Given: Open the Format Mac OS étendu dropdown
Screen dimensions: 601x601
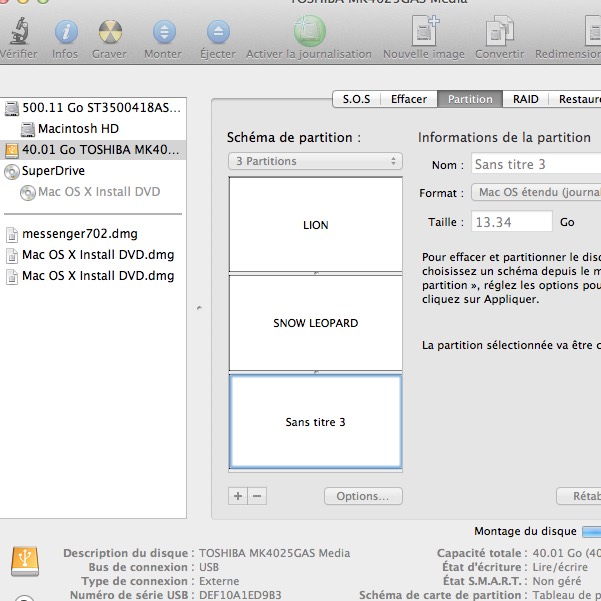Looking at the screenshot, I should pyautogui.click(x=536, y=192).
